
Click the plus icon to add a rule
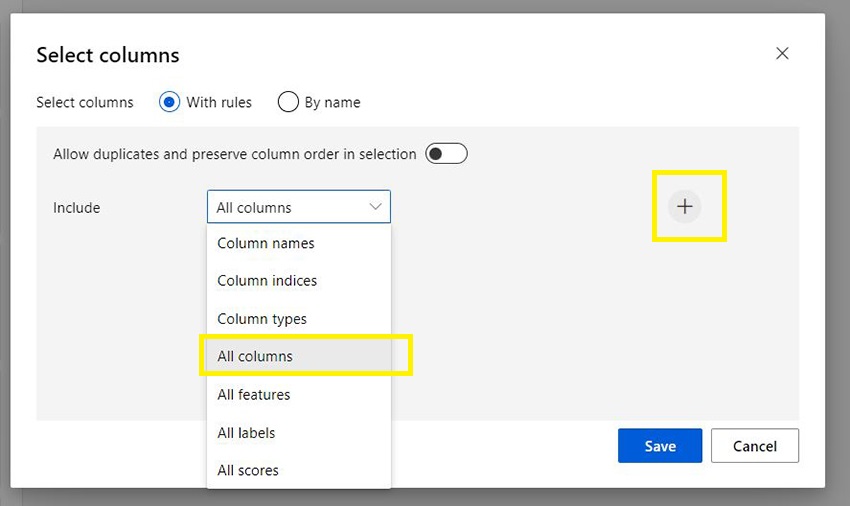point(685,207)
